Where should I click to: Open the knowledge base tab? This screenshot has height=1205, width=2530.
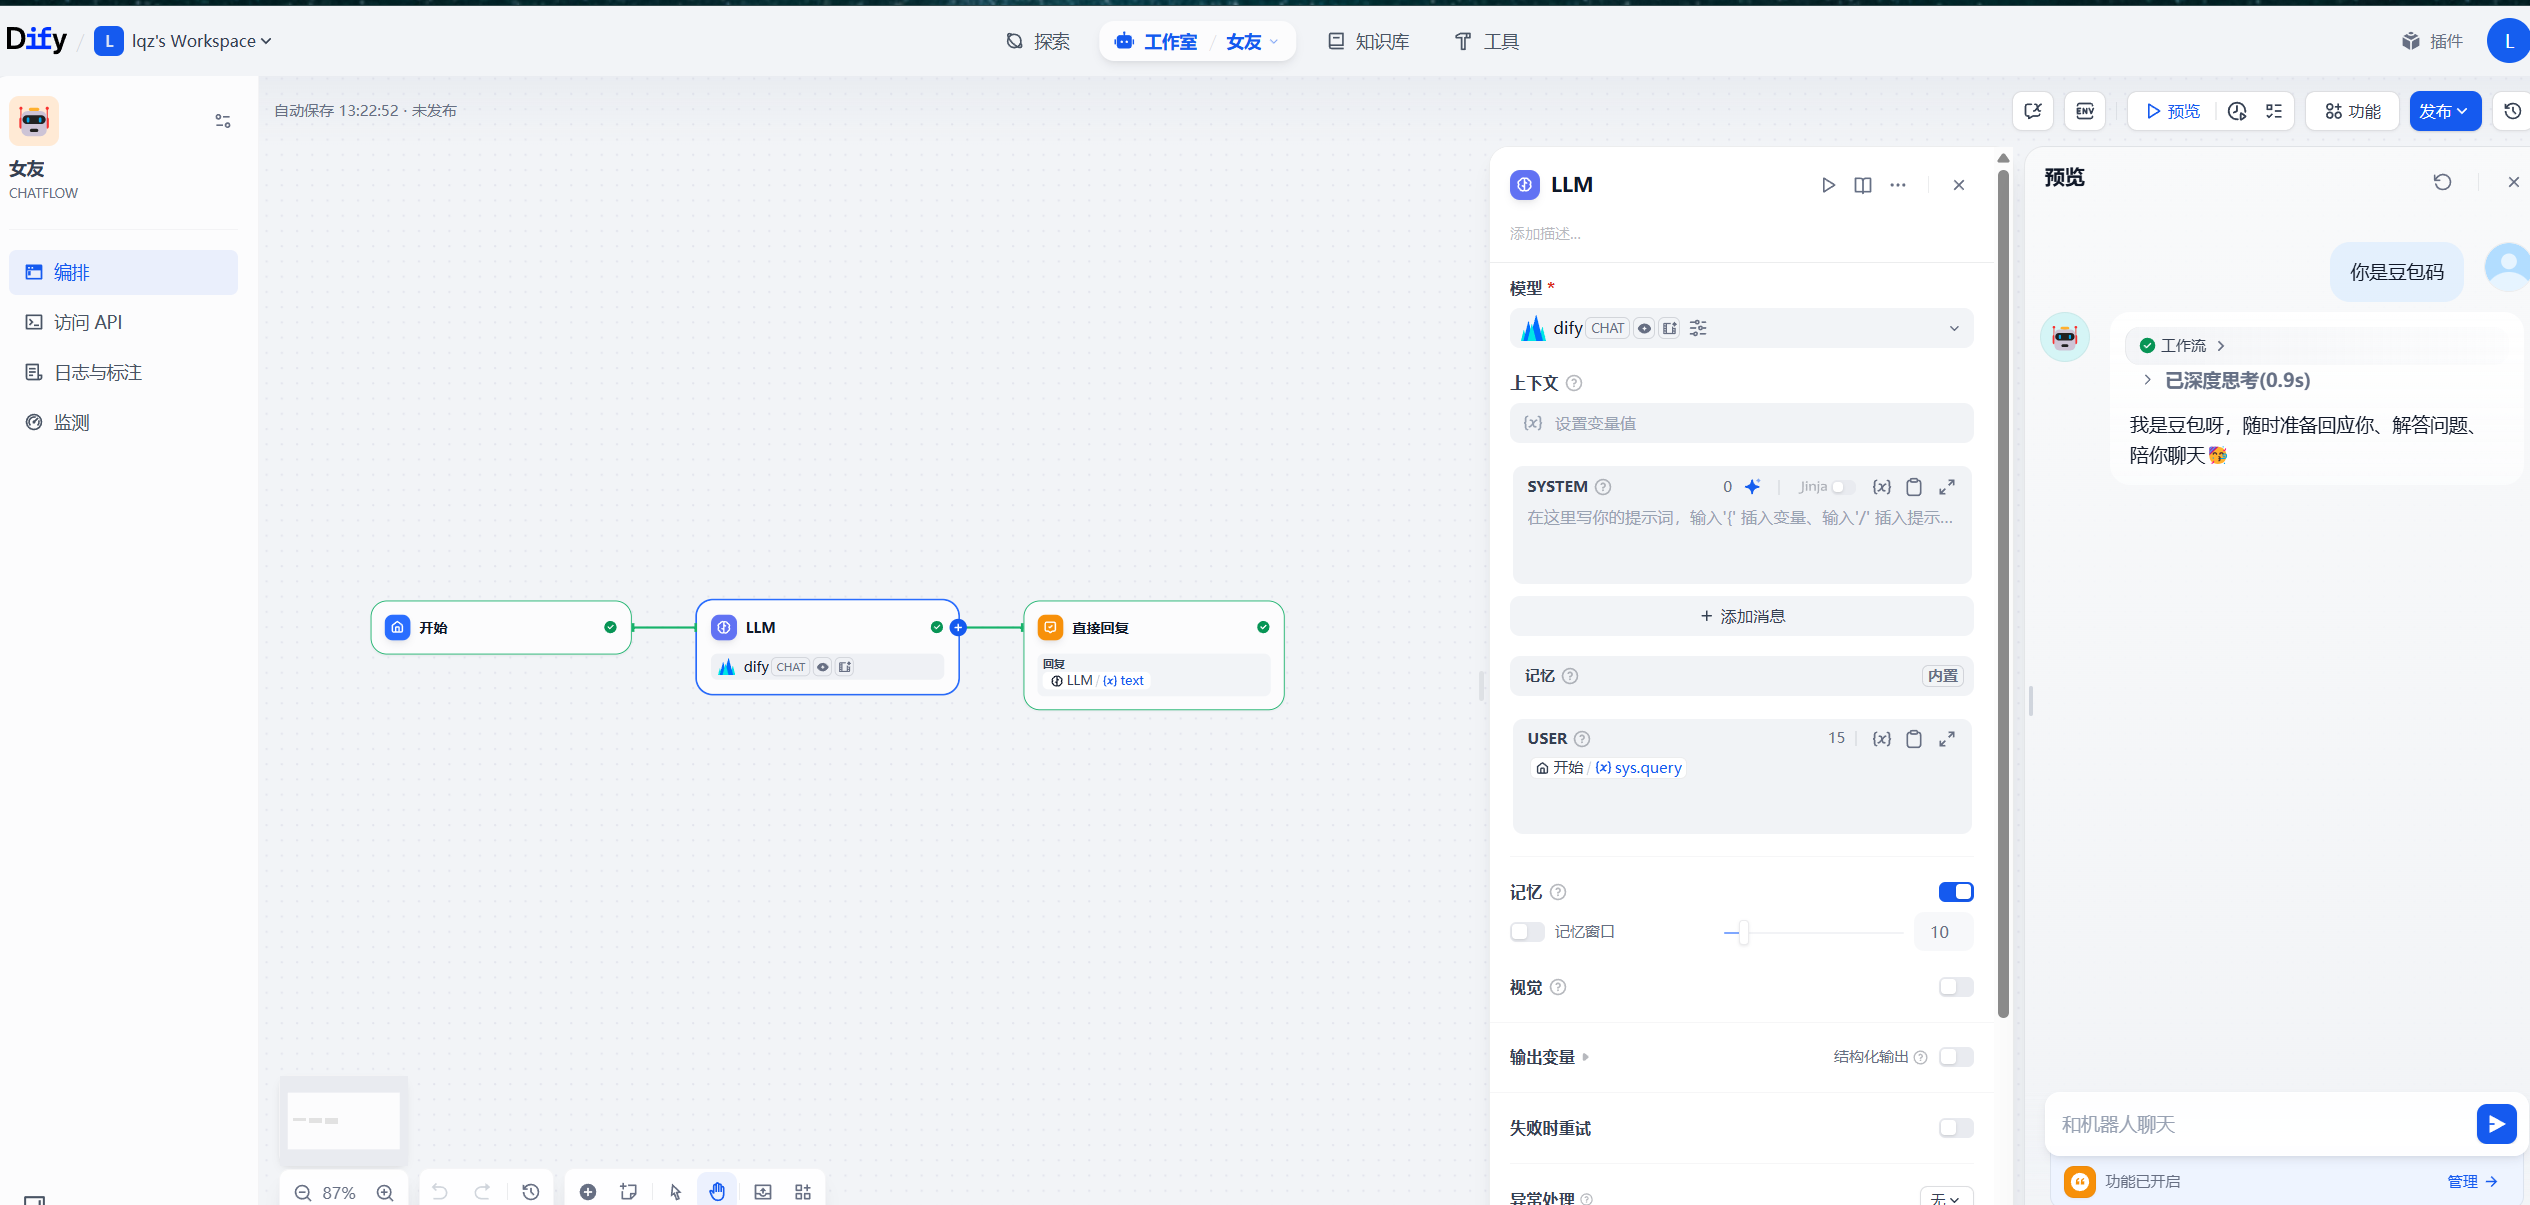pyautogui.click(x=1368, y=41)
